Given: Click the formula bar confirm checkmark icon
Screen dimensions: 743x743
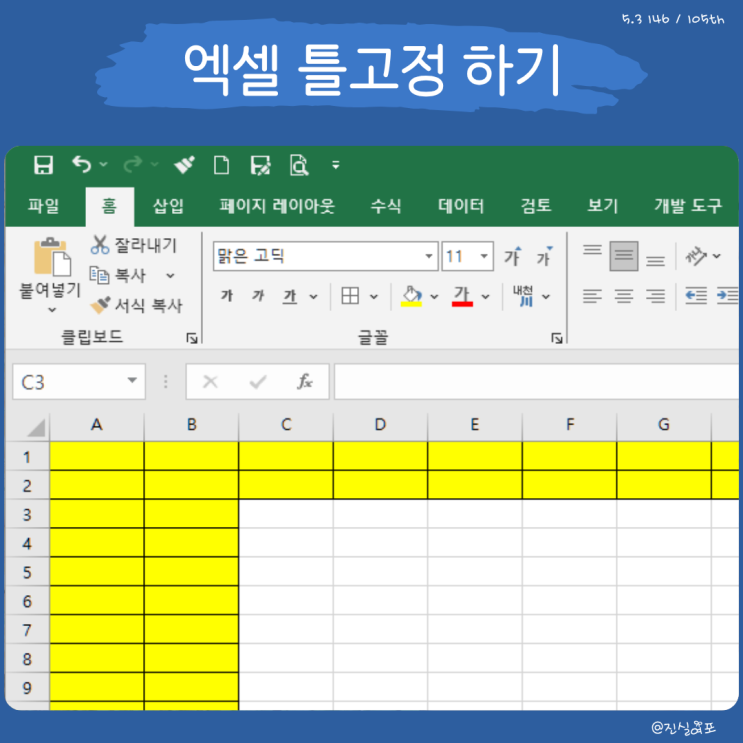Looking at the screenshot, I should point(258,381).
